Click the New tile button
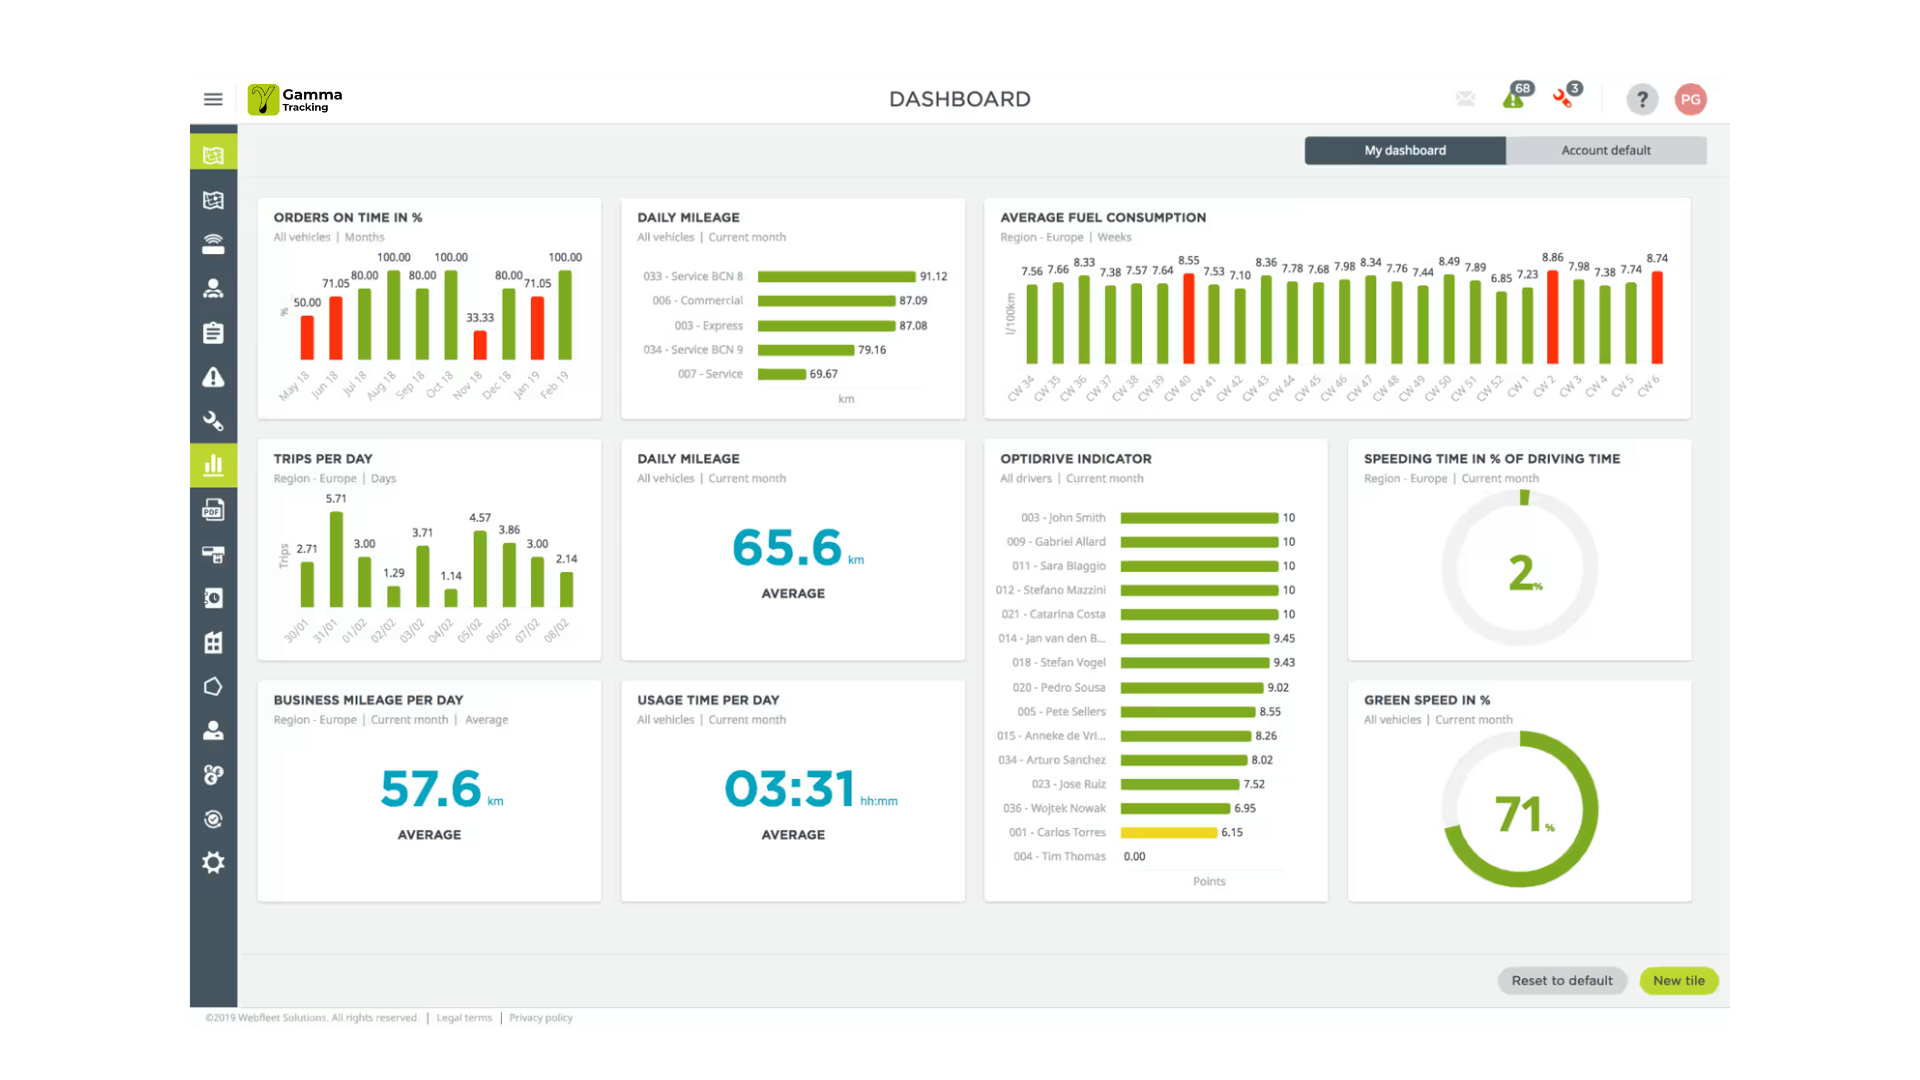Screen dimensions: 1920x1080 (1678, 980)
